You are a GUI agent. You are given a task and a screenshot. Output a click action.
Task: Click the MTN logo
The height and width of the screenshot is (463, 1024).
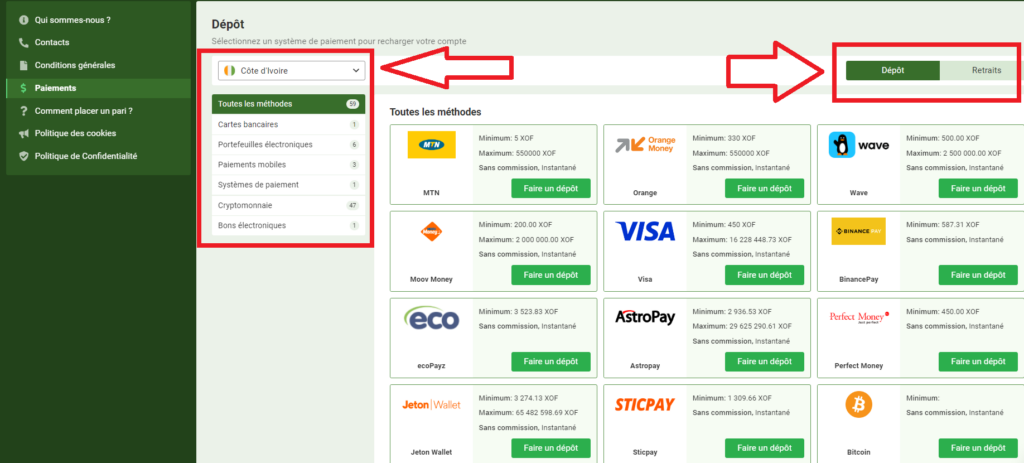tap(431, 144)
